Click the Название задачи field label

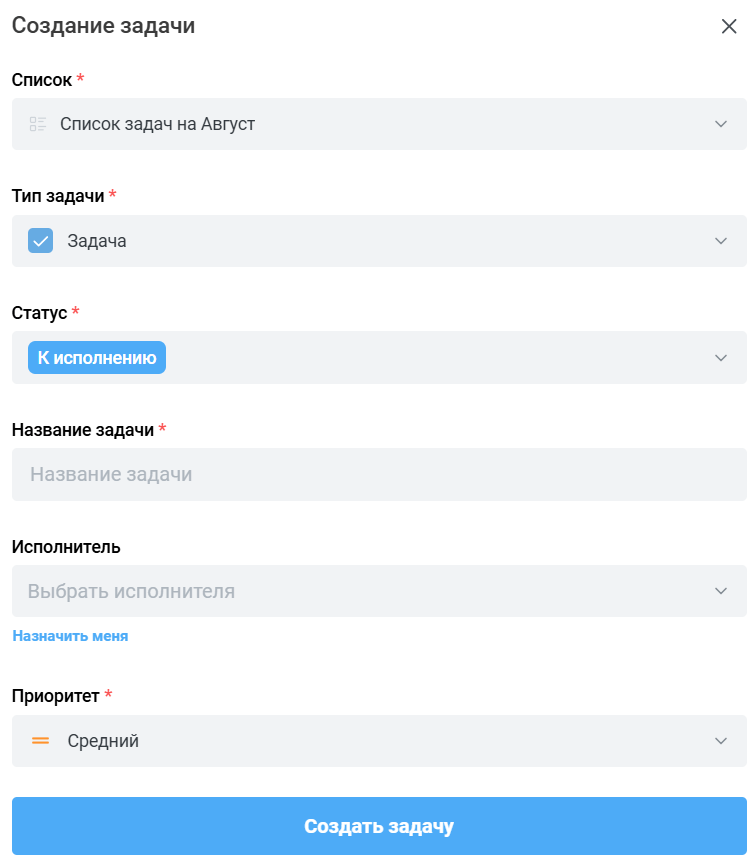point(83,430)
